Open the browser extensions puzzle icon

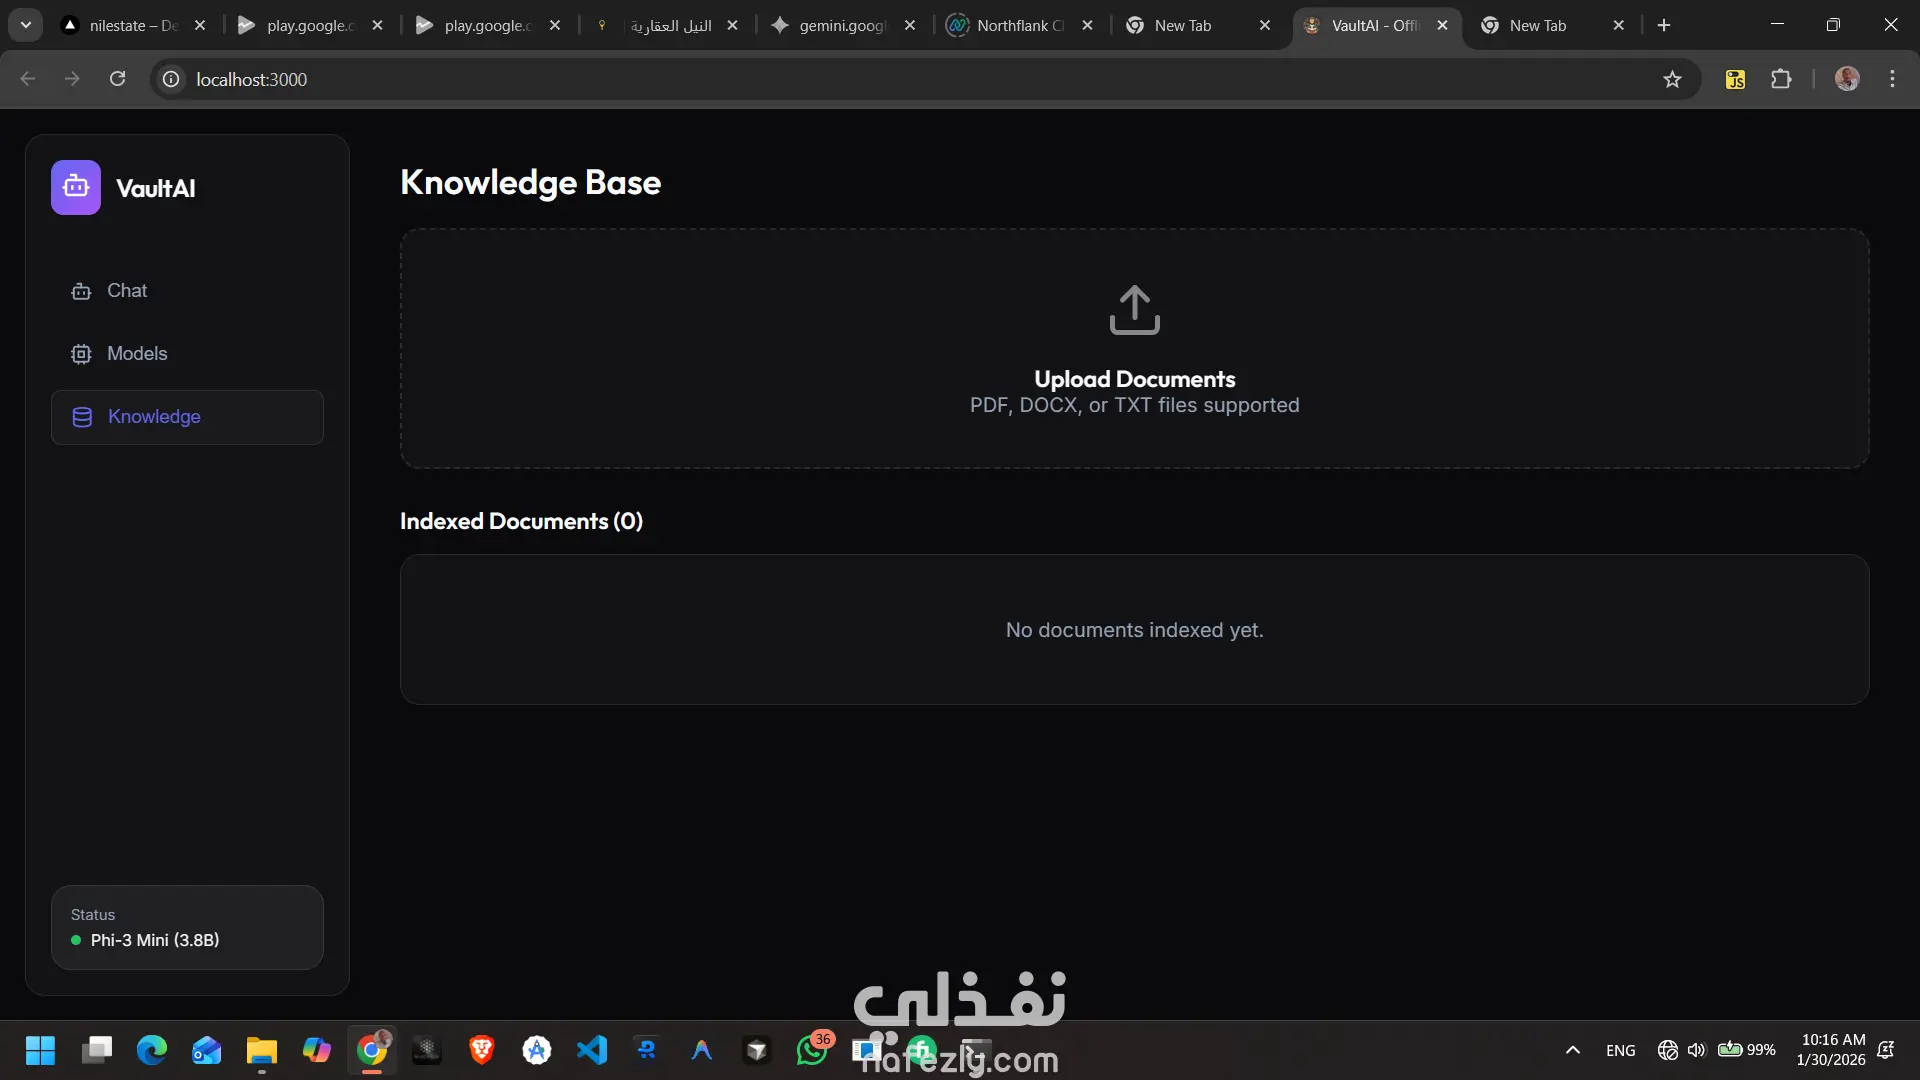[x=1781, y=79]
